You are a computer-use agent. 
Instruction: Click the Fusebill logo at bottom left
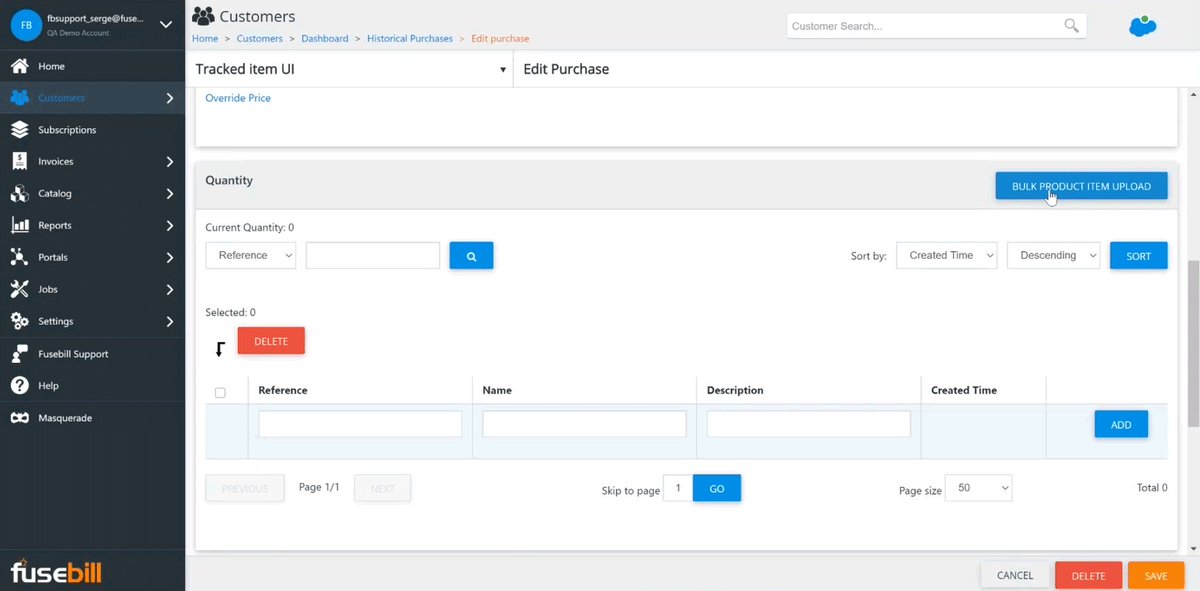click(56, 571)
